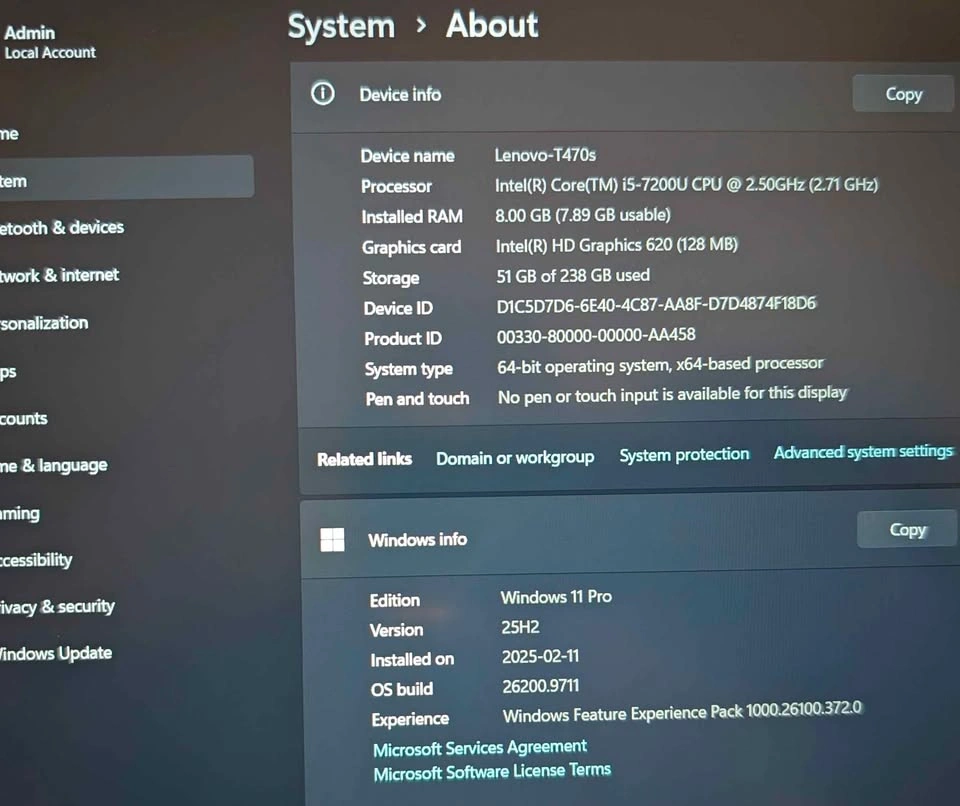
Task: Click the Installed on date 2025-02-11
Action: tap(541, 656)
